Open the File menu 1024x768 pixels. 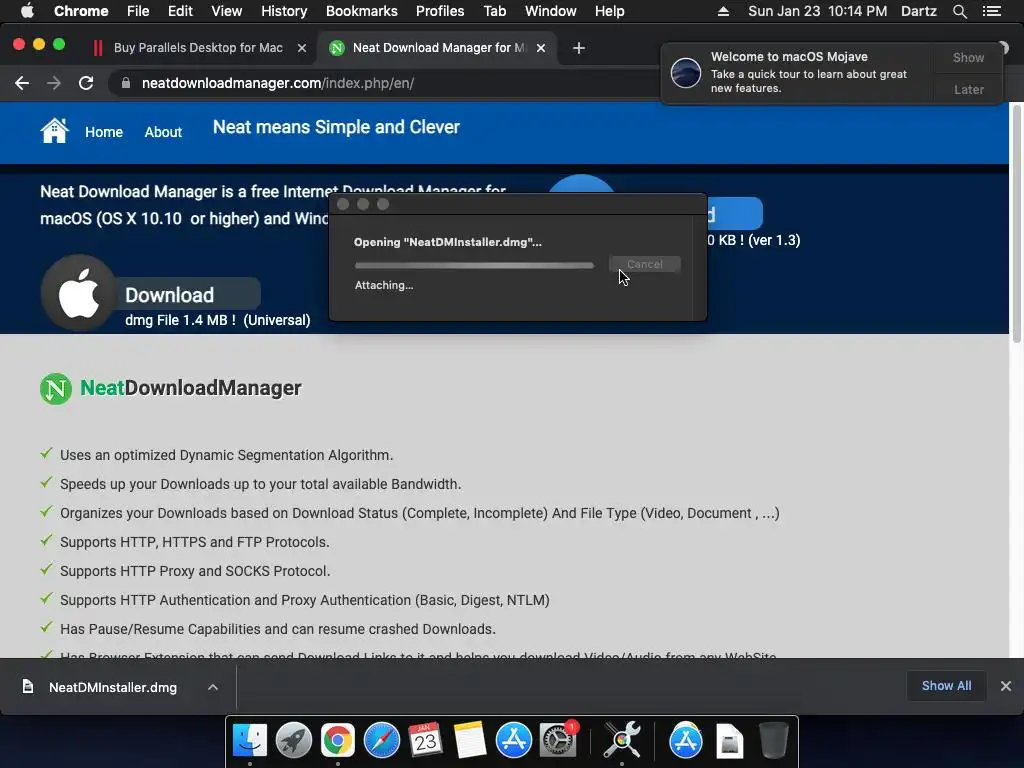pos(138,11)
